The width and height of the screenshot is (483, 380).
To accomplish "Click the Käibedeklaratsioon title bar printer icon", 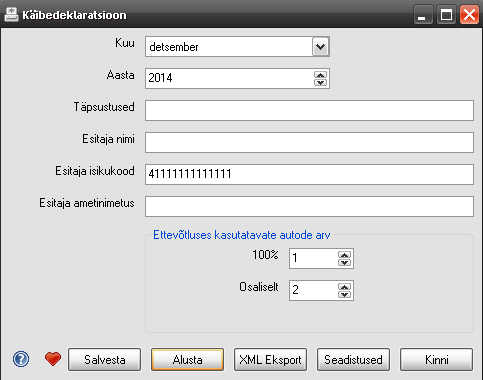I will point(11,15).
